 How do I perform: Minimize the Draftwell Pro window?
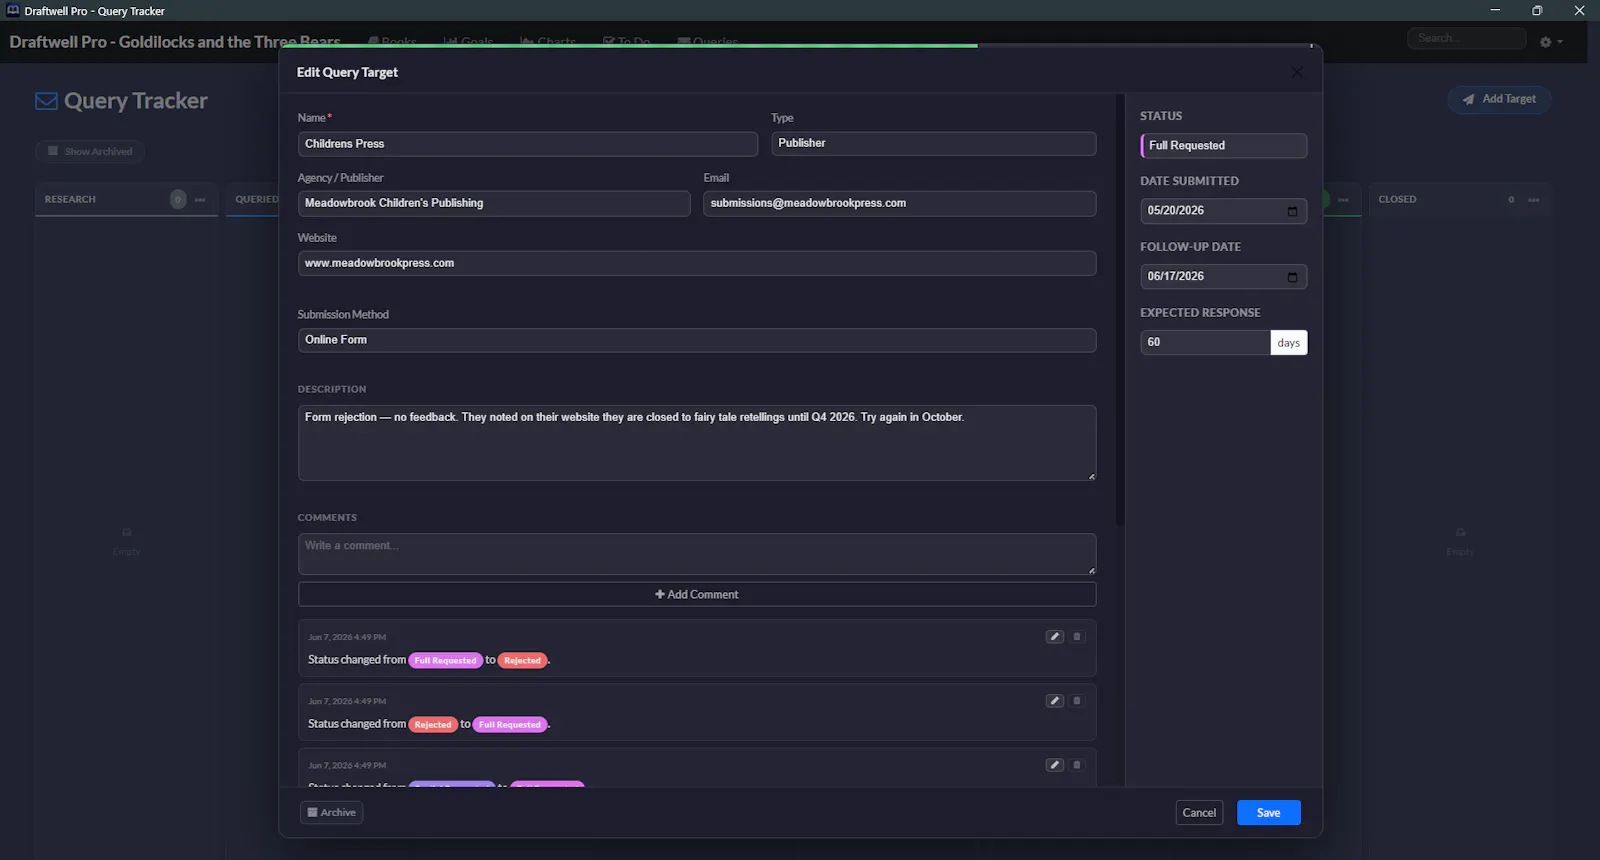(x=1495, y=10)
